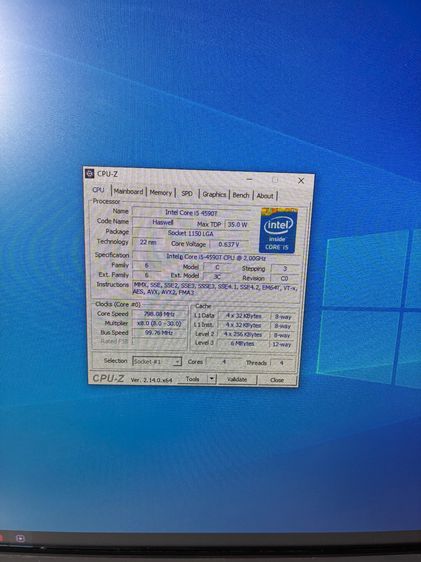Click the empty Rated FSB field

click(x=159, y=342)
